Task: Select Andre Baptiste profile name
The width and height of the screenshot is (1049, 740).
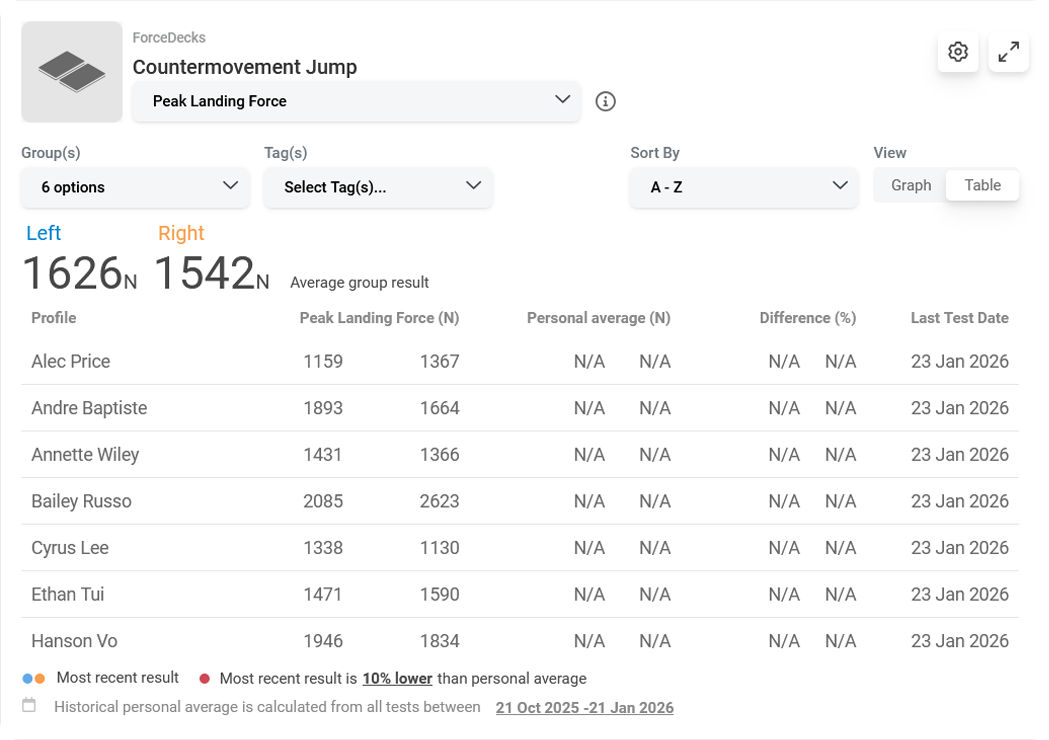Action: (x=89, y=408)
